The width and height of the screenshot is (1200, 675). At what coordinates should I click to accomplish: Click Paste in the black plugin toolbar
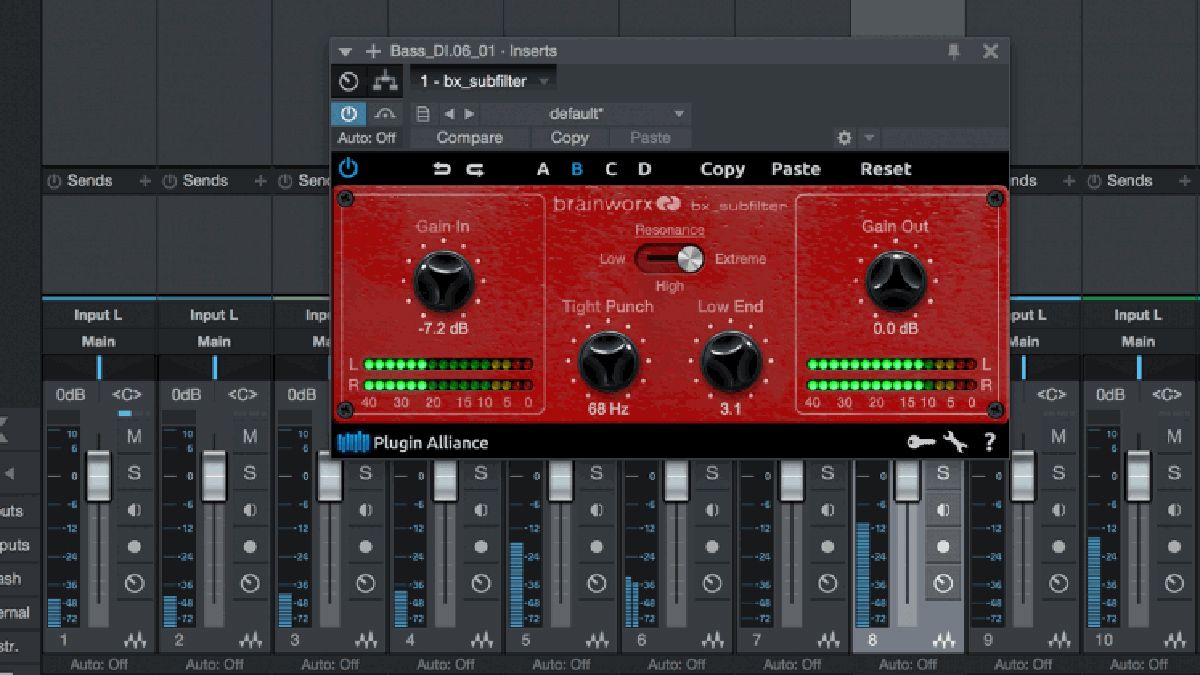(x=796, y=169)
